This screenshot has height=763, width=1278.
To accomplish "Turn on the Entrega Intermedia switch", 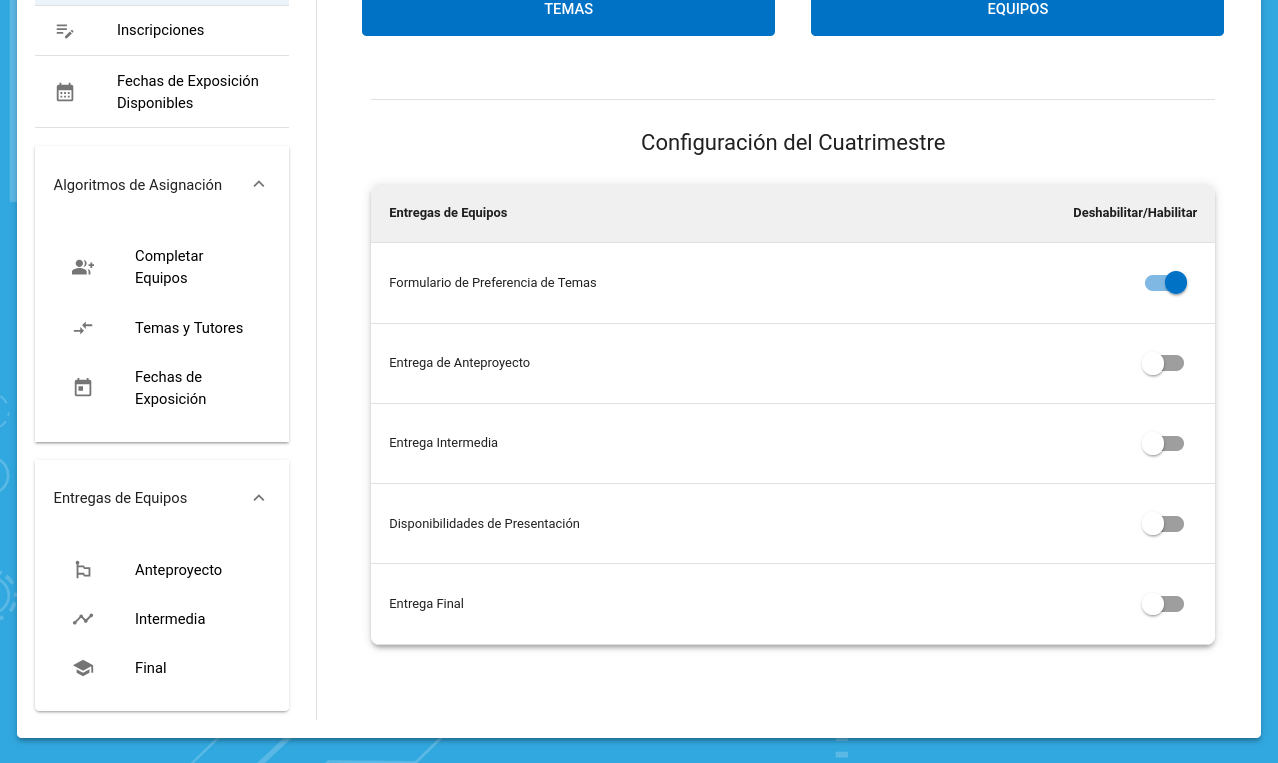I will pyautogui.click(x=1163, y=444).
